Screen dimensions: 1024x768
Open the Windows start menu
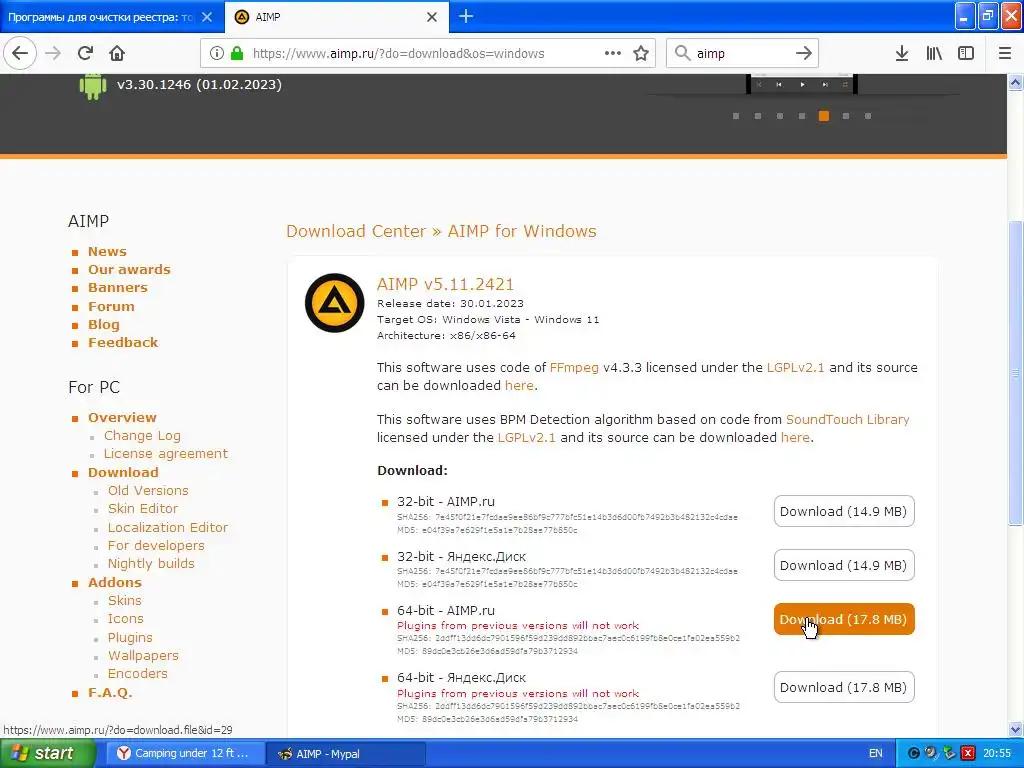(x=47, y=754)
